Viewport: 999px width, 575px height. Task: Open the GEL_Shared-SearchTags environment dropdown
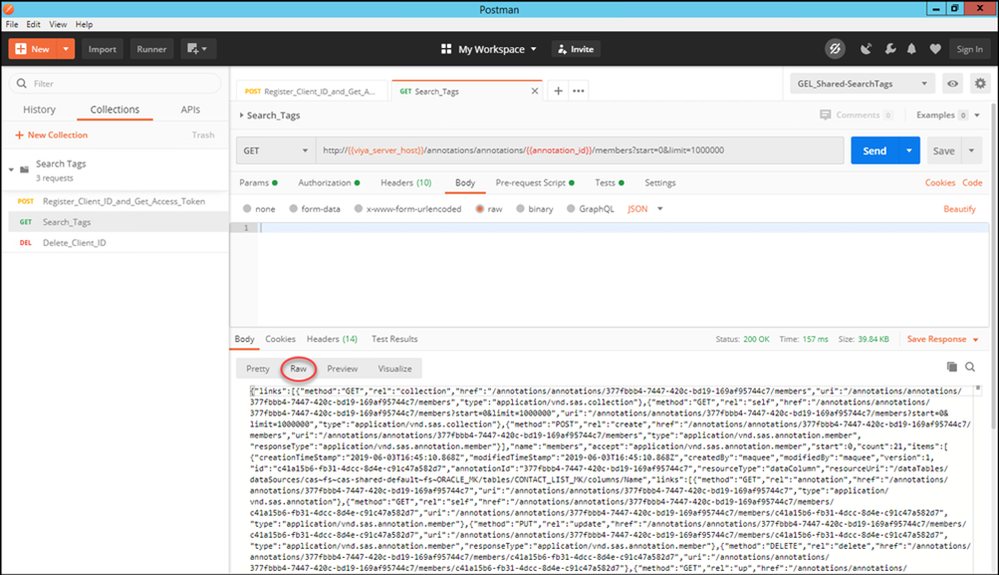click(862, 83)
